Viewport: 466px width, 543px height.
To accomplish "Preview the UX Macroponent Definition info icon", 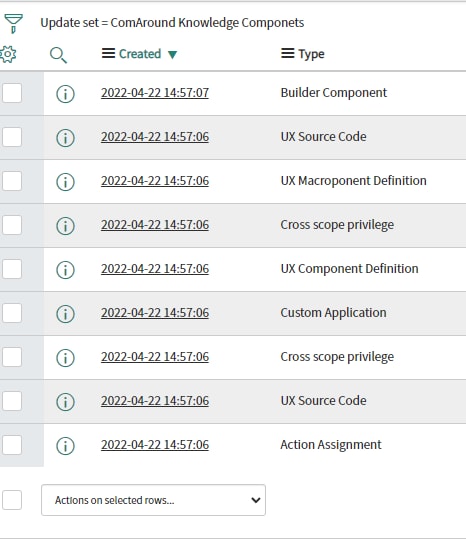I will [65, 182].
